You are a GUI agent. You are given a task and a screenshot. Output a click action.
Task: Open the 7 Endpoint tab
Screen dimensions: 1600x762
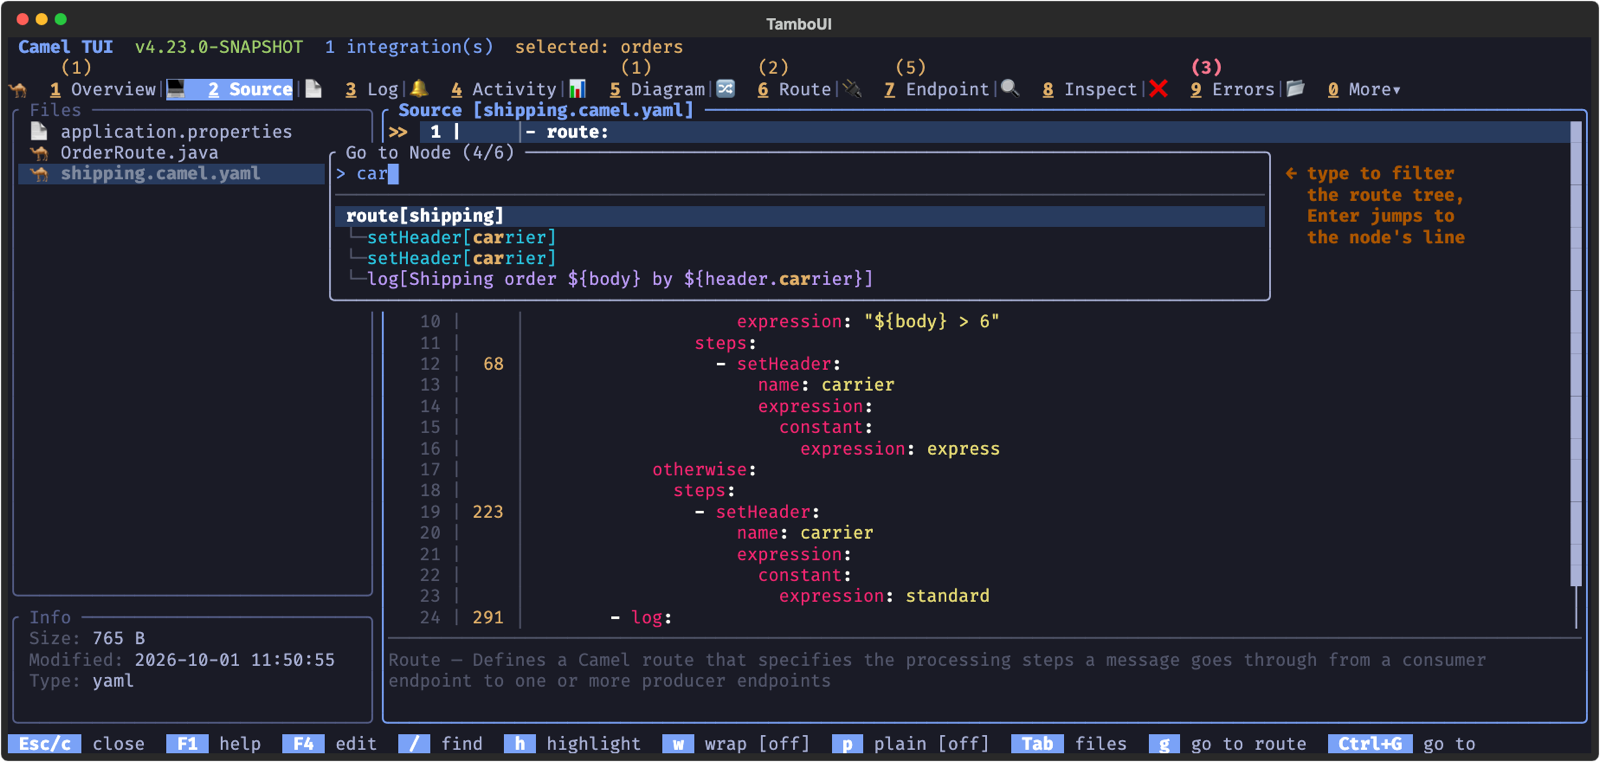tap(936, 90)
